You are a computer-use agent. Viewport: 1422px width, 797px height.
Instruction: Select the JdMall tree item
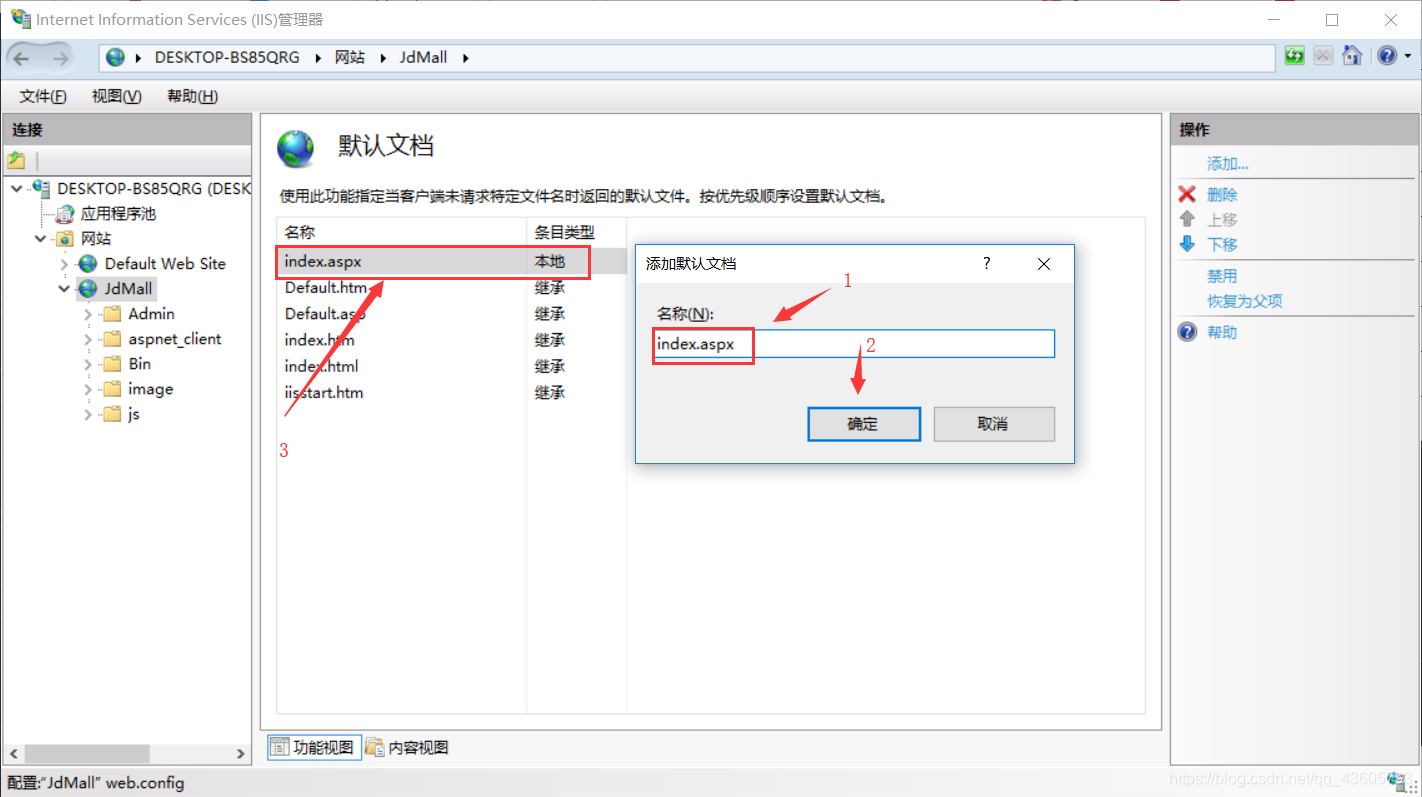pyautogui.click(x=128, y=289)
